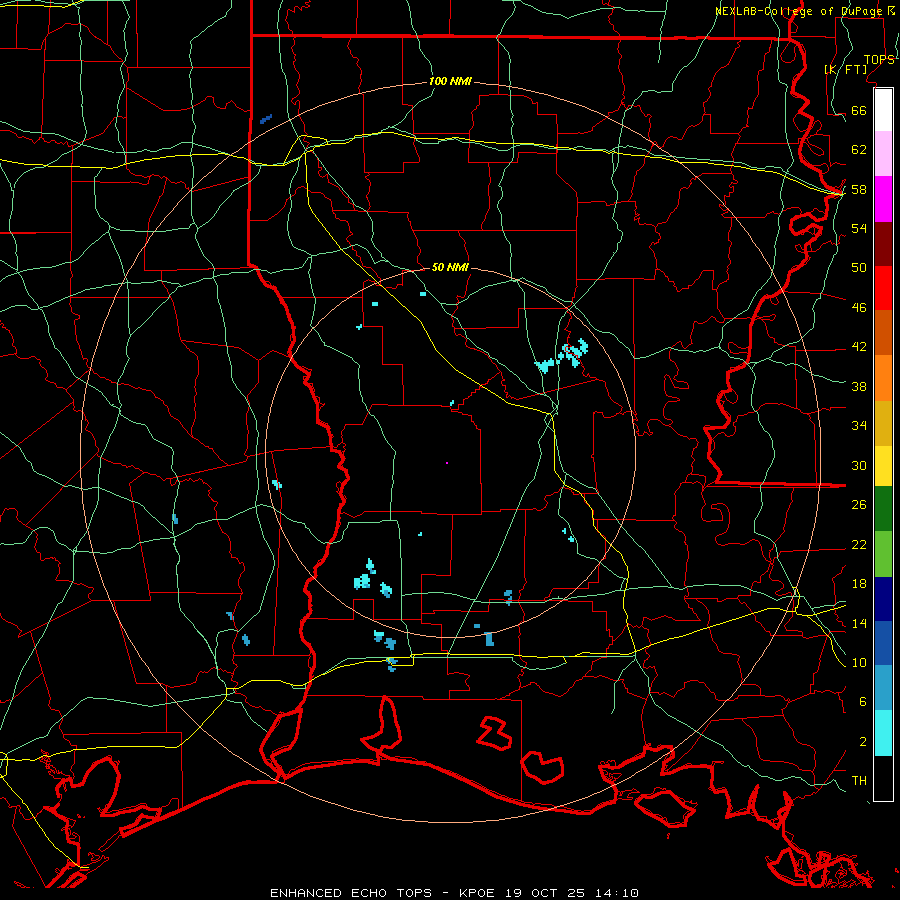Click the dark blue echo near the northwest ring
The width and height of the screenshot is (900, 900).
point(266,119)
